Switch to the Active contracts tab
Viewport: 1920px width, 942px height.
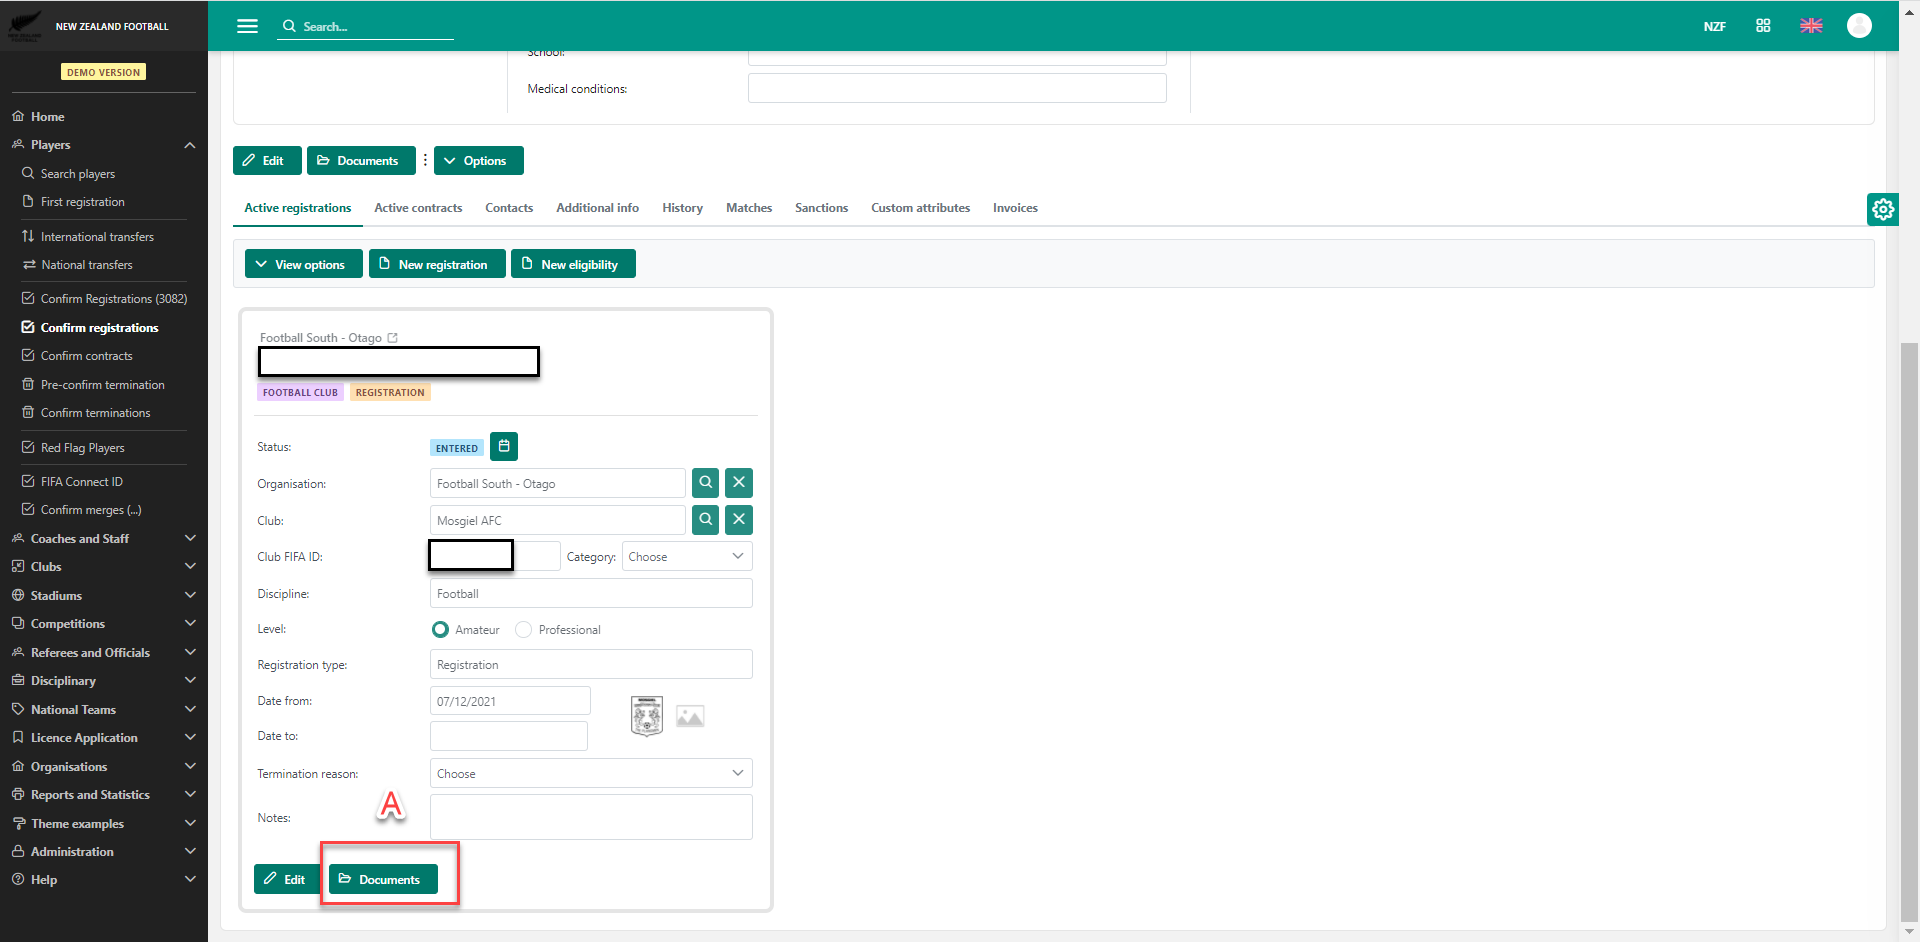click(418, 208)
